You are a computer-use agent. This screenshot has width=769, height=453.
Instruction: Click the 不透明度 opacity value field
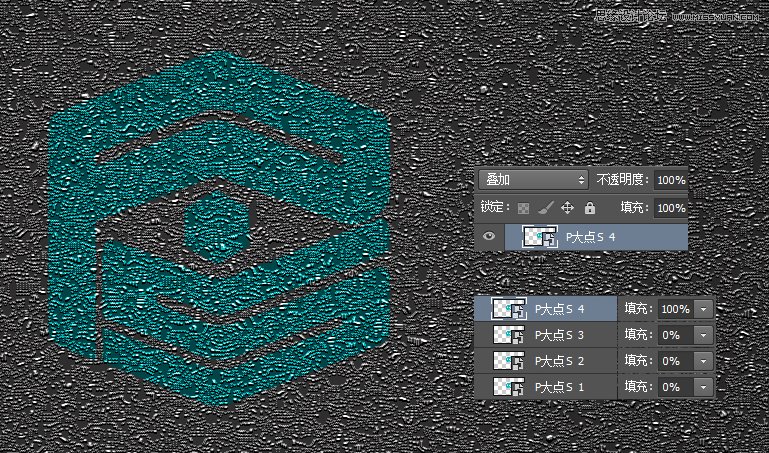[x=671, y=180]
